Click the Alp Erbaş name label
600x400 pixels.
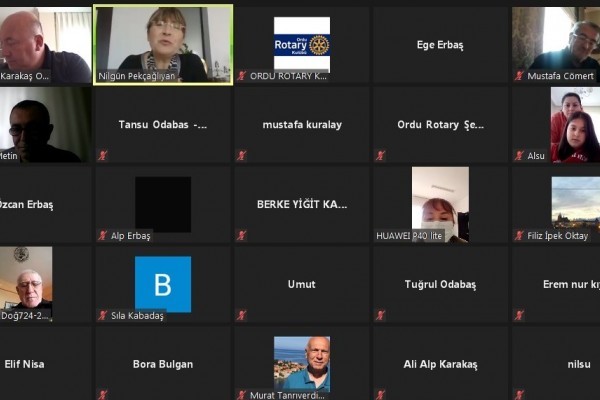click(x=130, y=235)
